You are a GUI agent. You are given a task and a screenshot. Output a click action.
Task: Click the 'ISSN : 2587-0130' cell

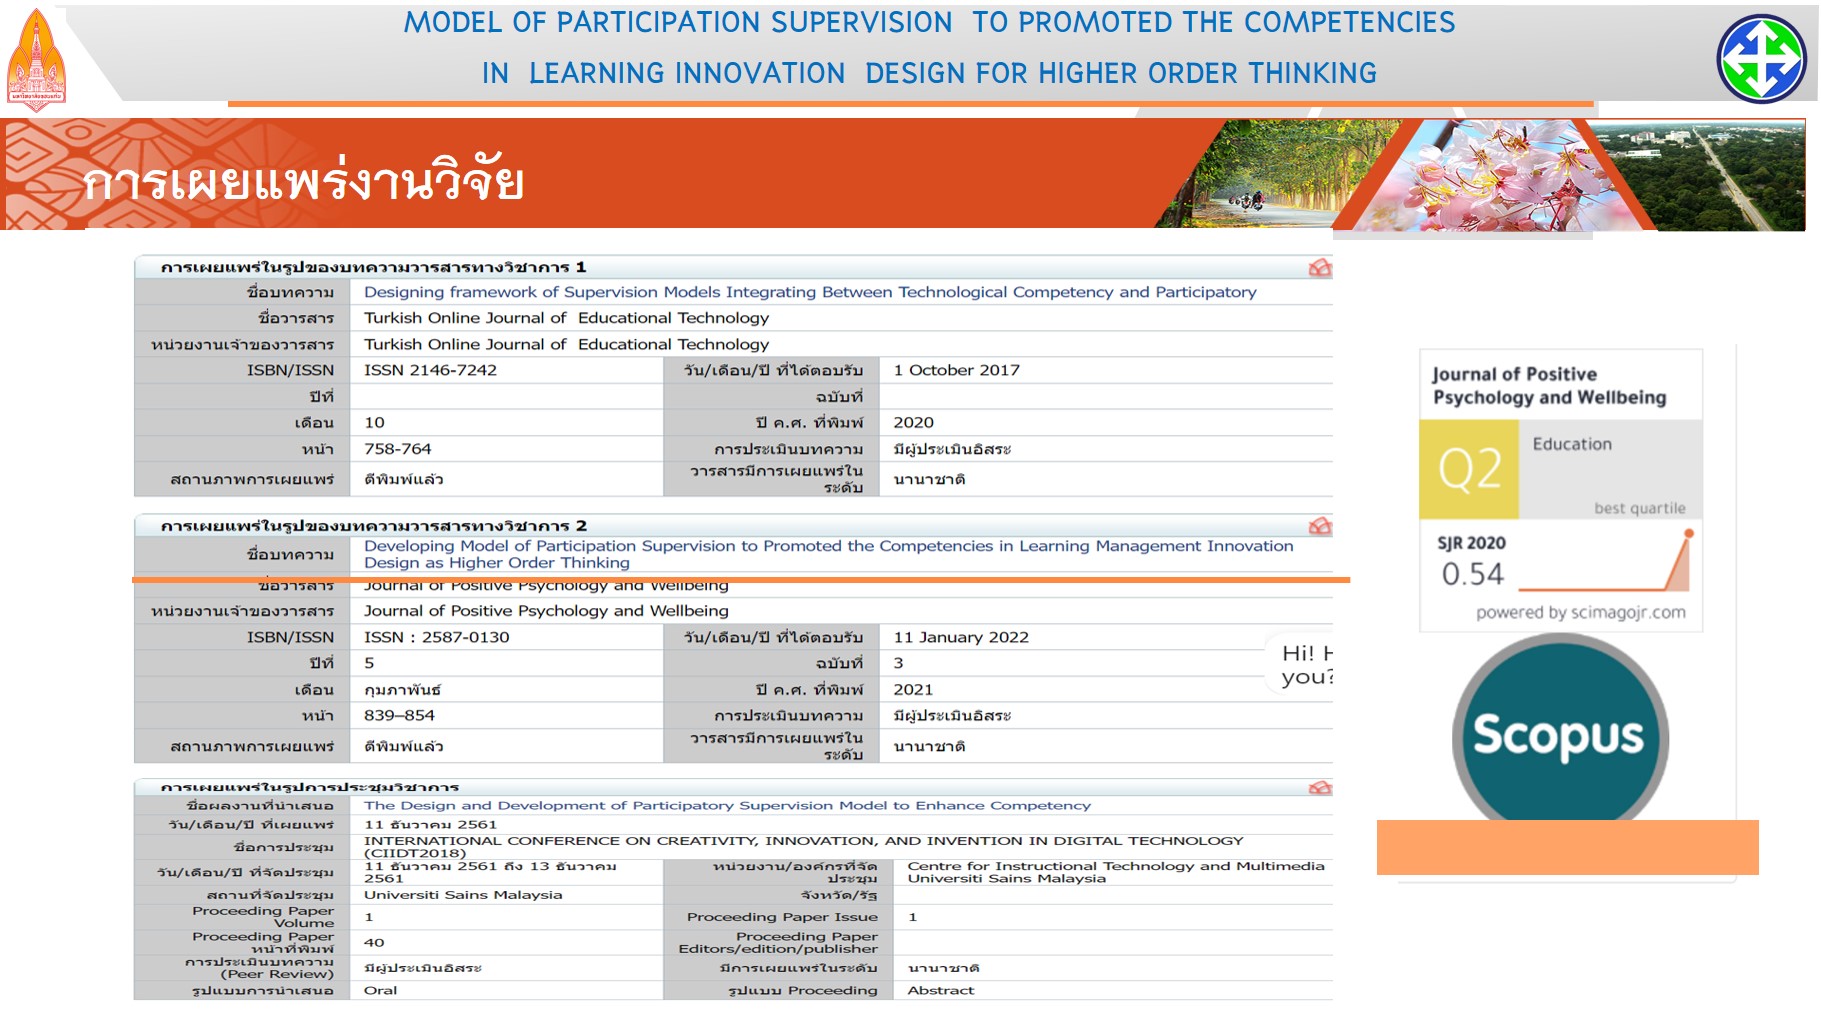pos(437,637)
